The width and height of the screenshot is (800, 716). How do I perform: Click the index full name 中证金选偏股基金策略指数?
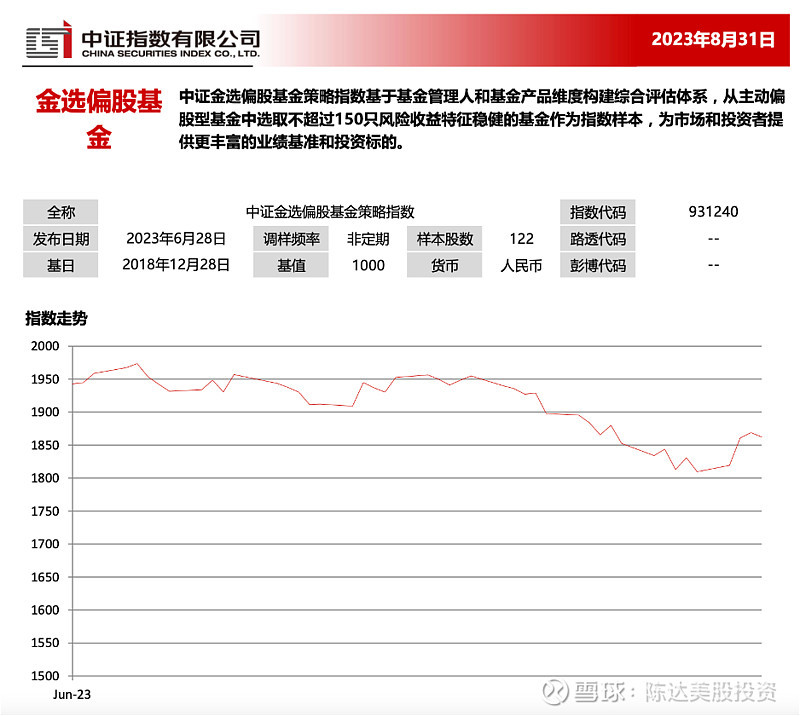[x=330, y=212]
